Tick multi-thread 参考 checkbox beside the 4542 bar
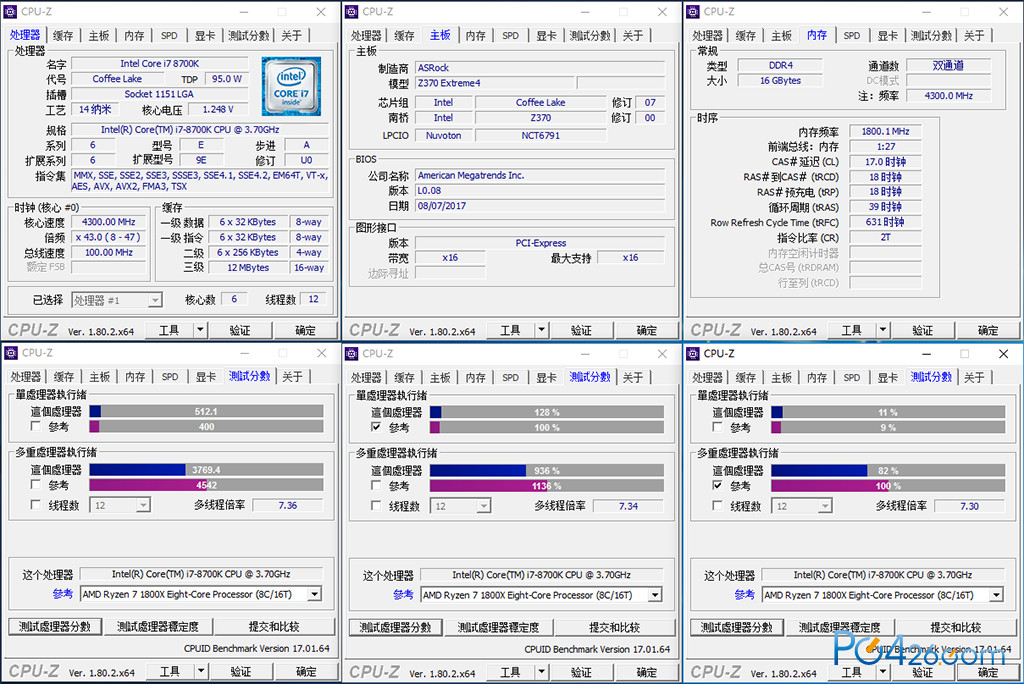The image size is (1024, 684). click(x=36, y=484)
